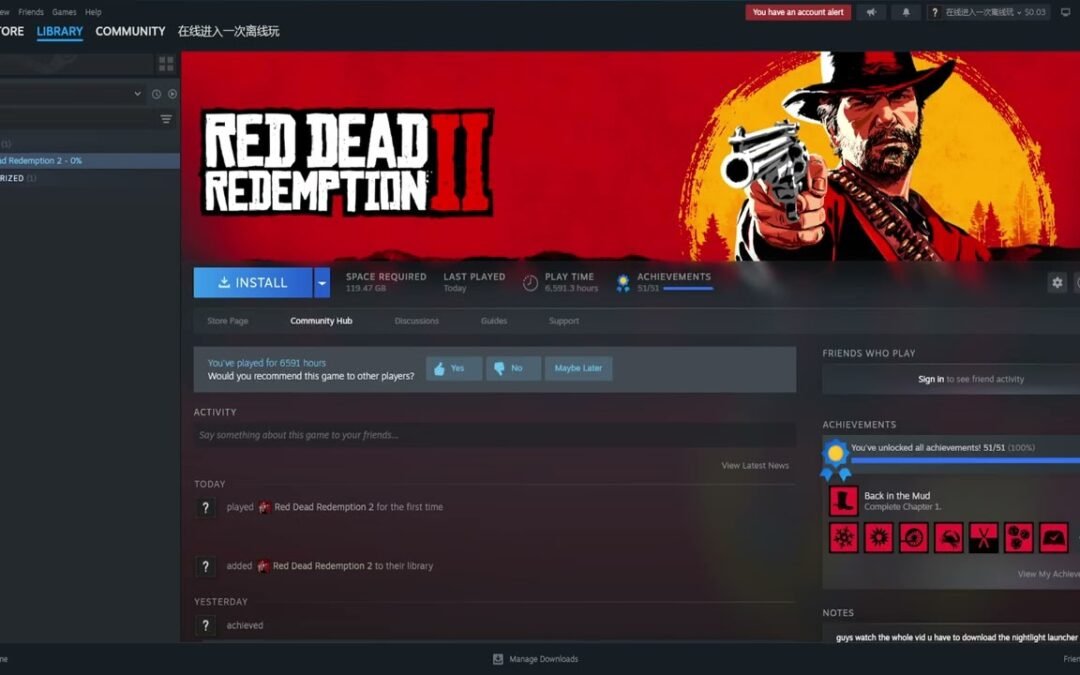Open the account name dropdown with wallet balance

coord(995,12)
